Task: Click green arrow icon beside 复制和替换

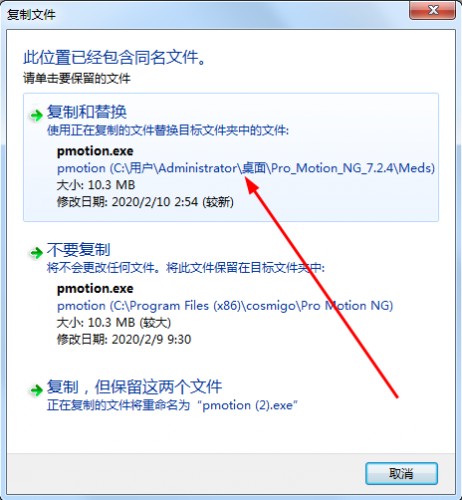Action: (36, 116)
